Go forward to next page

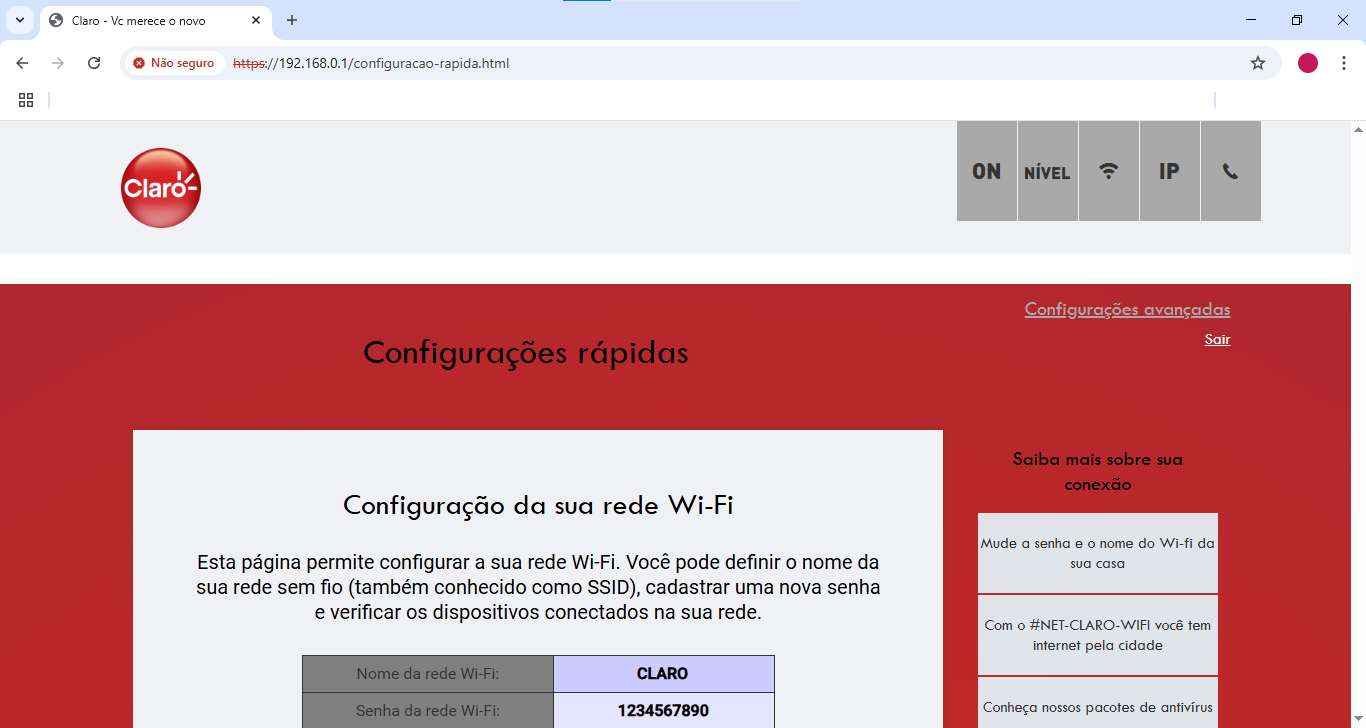click(x=58, y=63)
